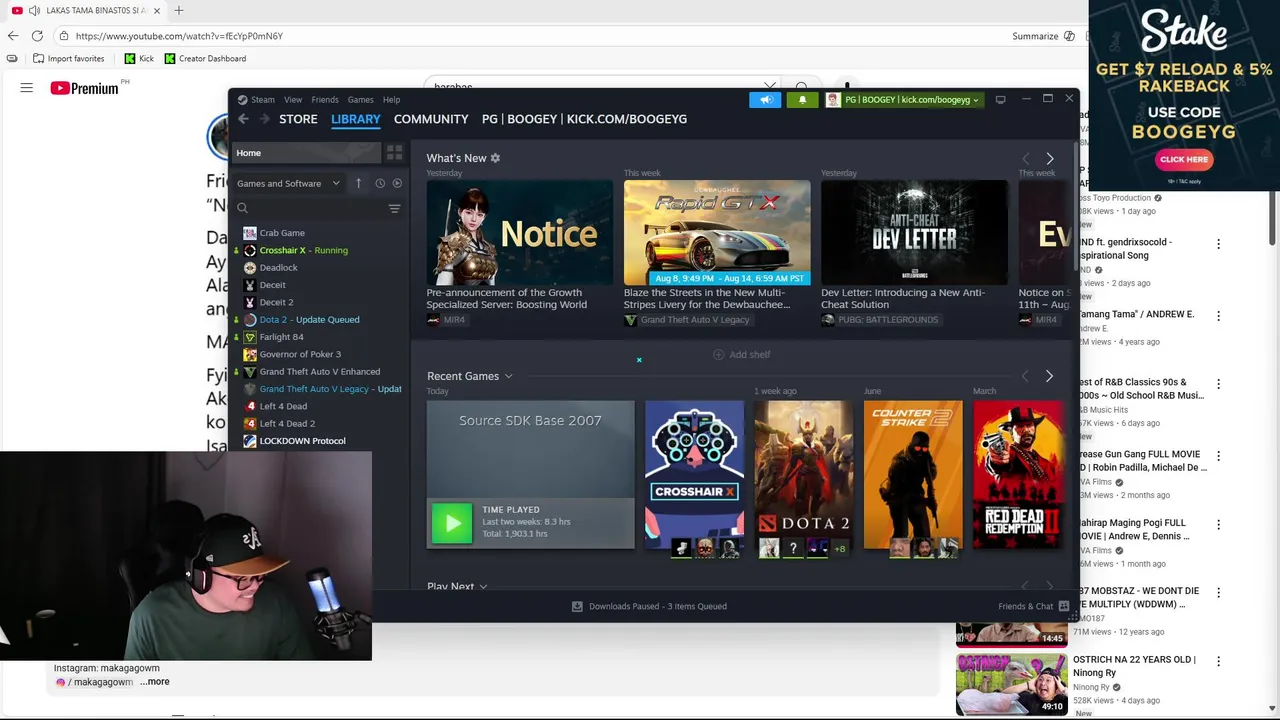1280x720 pixels.
Task: Open Downloads Paused status icon
Action: (577, 606)
